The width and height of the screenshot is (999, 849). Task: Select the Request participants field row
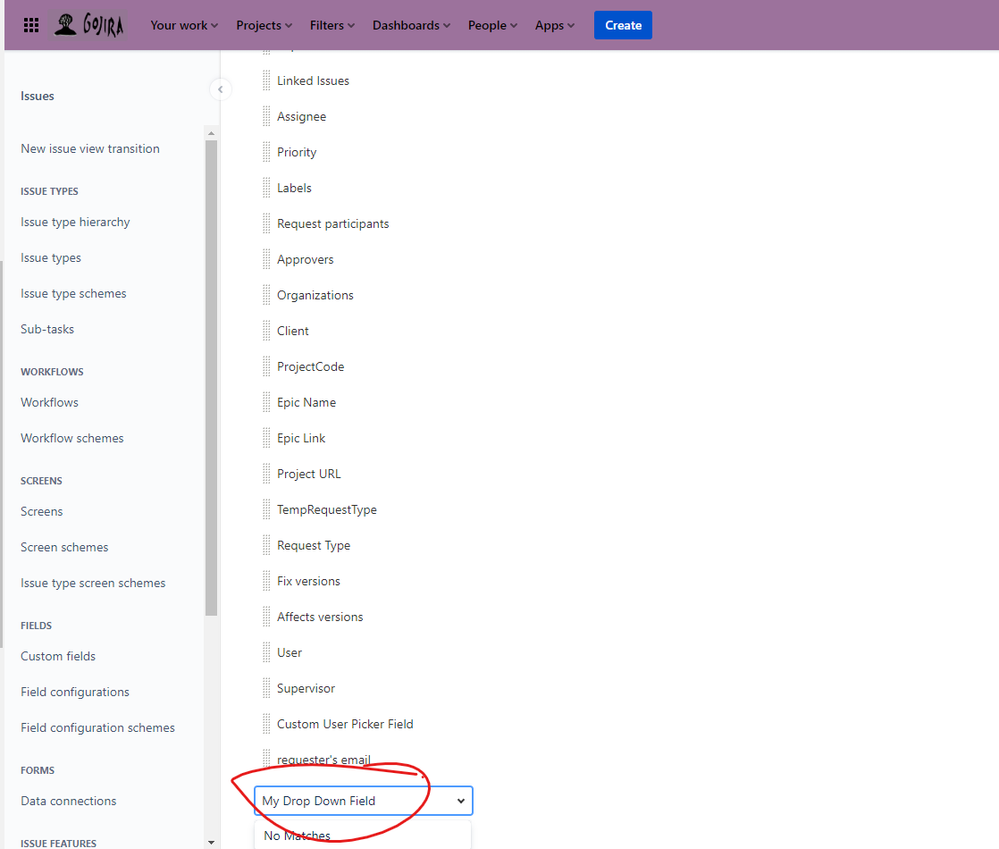333,224
